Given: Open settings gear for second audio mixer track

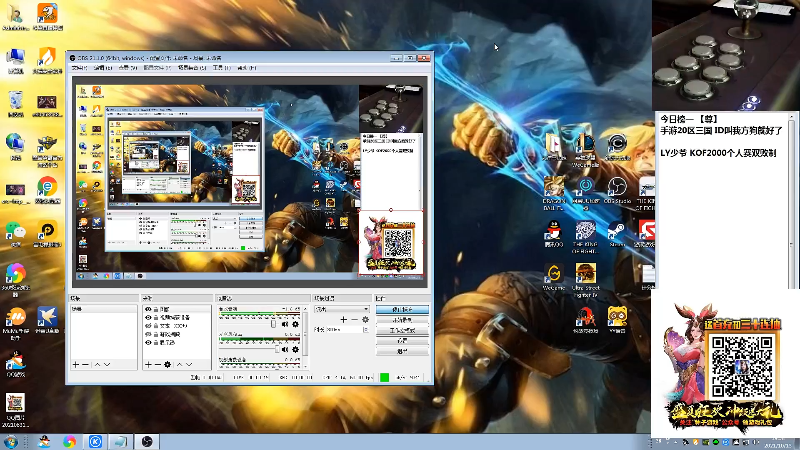Looking at the screenshot, I should point(295,349).
